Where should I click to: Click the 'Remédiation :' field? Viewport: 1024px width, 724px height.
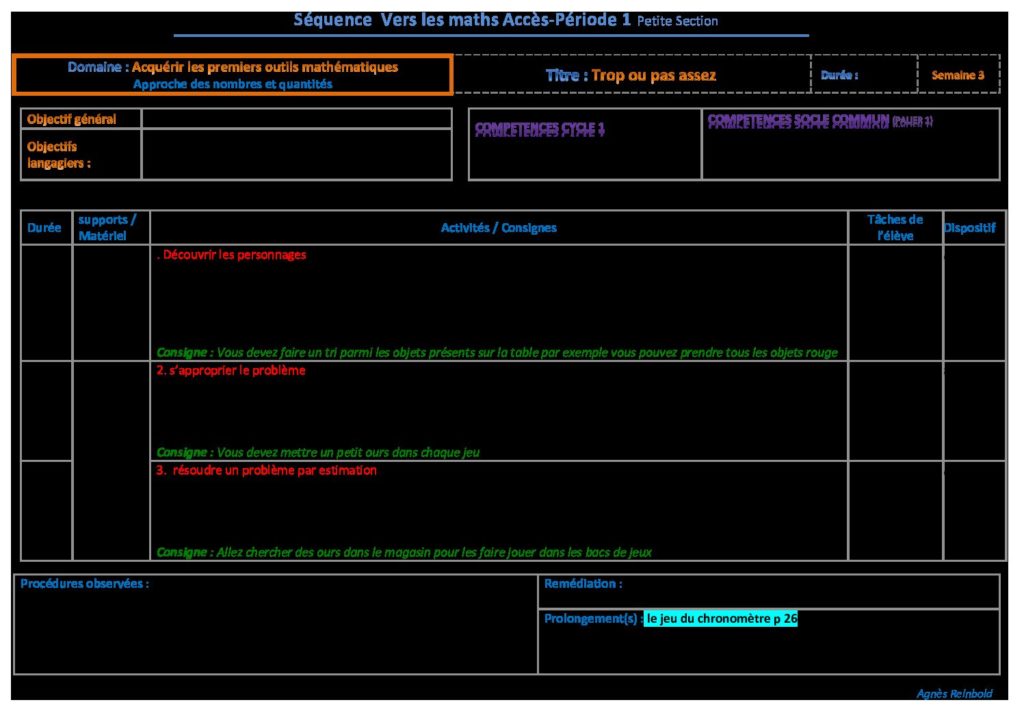click(768, 590)
